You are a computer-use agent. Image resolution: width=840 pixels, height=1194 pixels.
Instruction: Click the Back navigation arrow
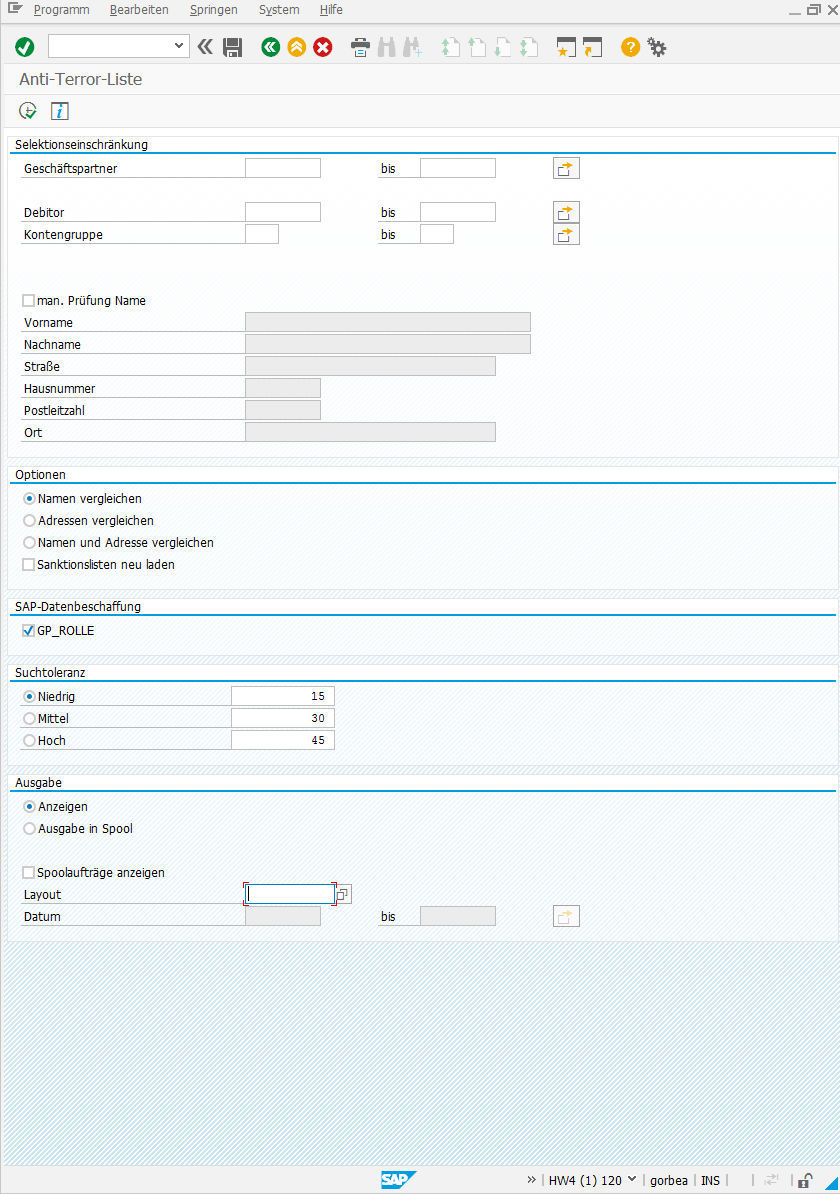270,46
